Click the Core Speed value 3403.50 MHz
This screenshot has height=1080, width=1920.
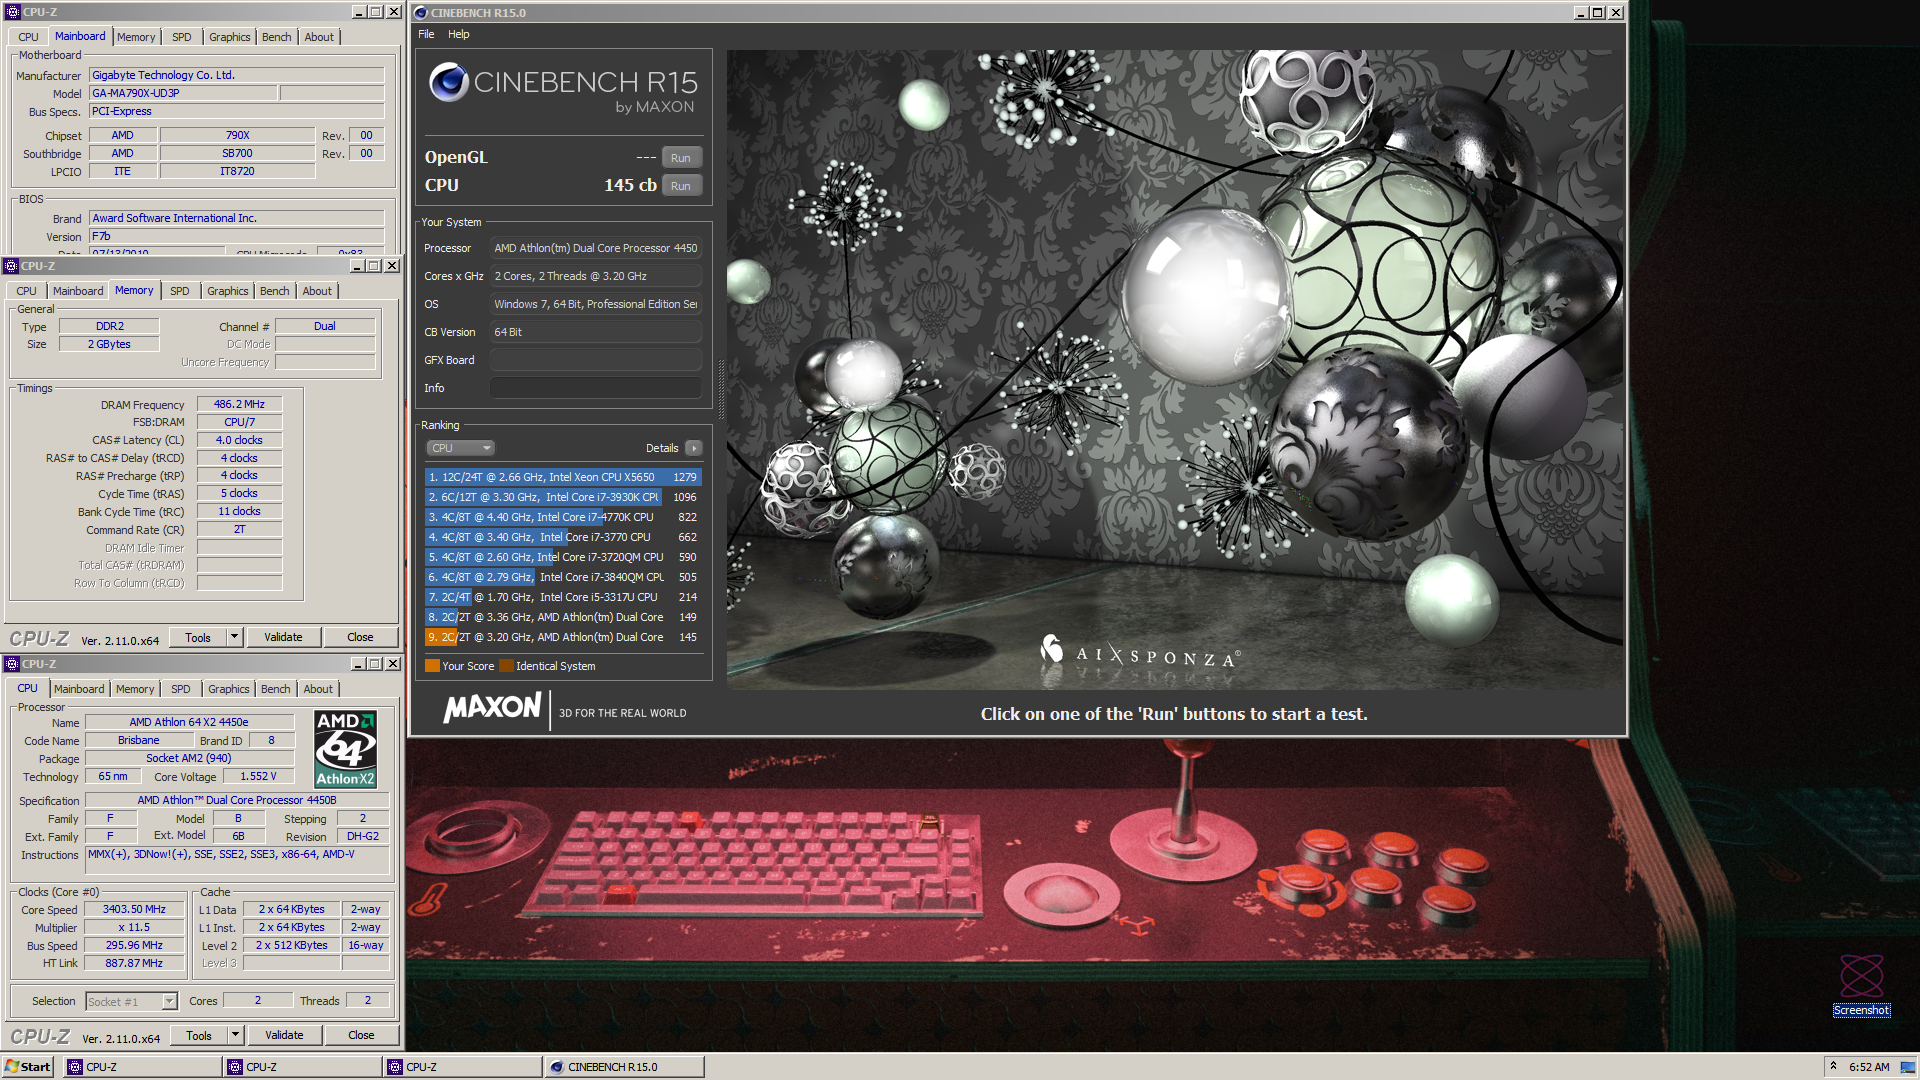pyautogui.click(x=134, y=909)
